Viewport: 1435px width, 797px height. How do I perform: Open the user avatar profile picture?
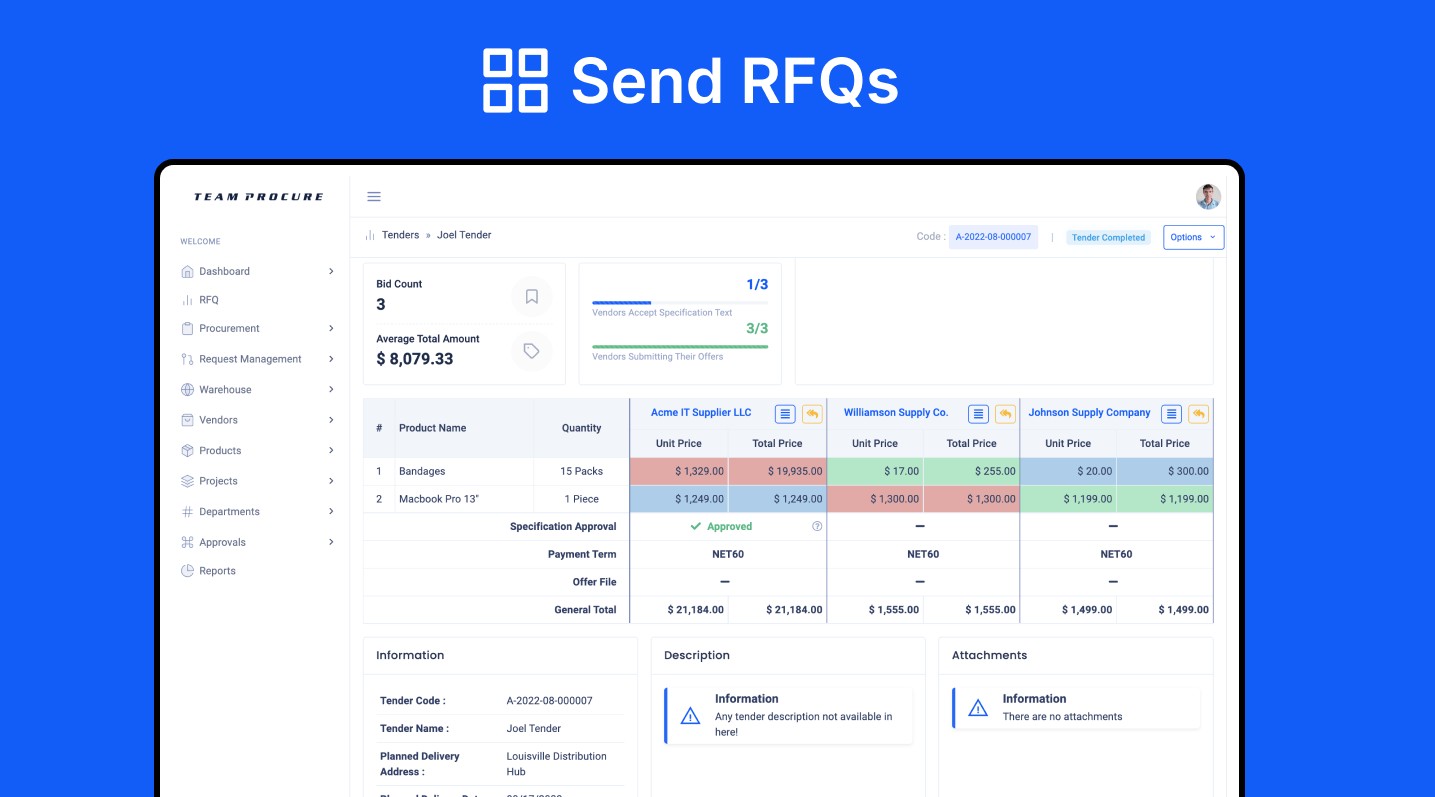(x=1208, y=197)
